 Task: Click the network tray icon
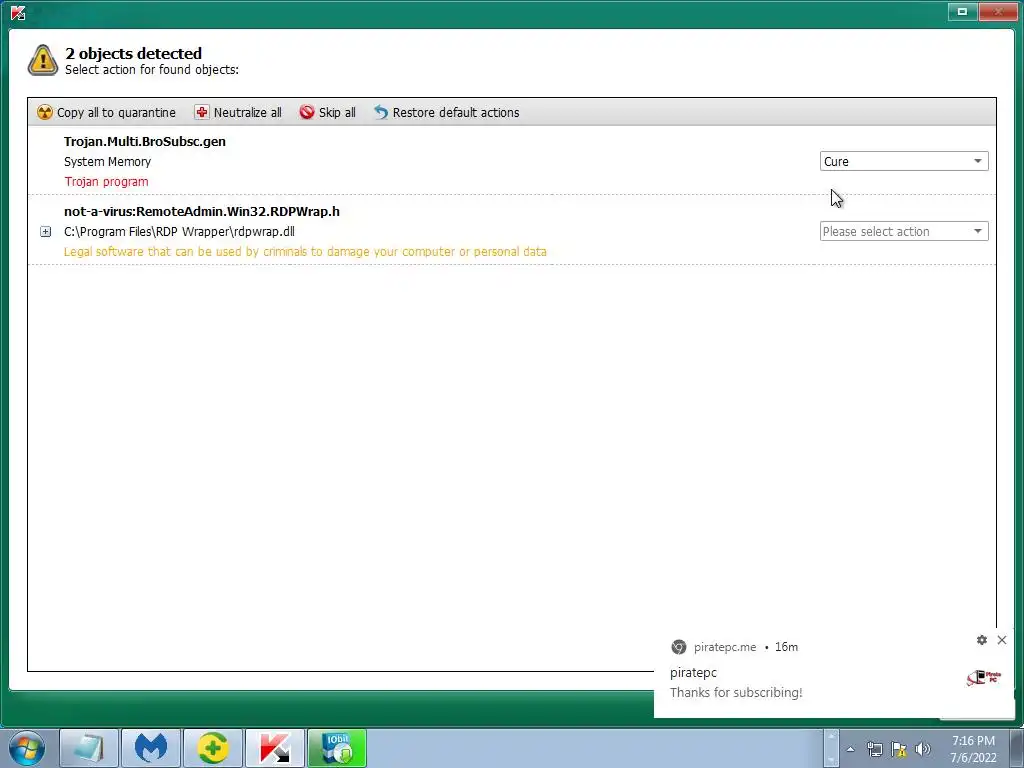(874, 749)
